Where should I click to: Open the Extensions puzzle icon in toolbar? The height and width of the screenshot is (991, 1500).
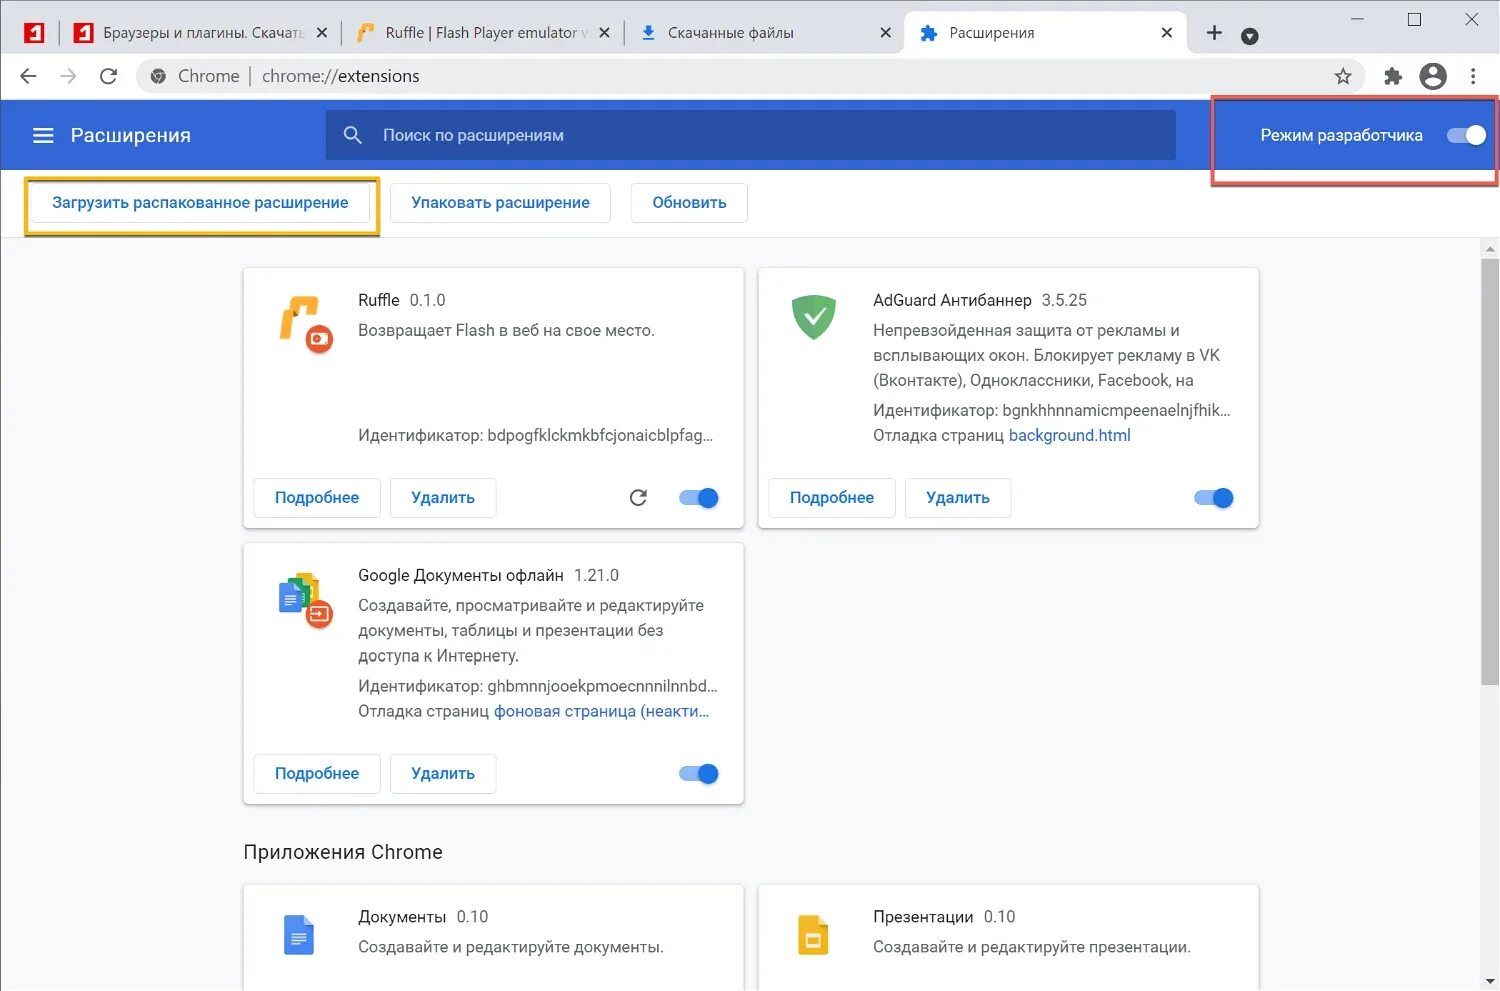(1392, 76)
